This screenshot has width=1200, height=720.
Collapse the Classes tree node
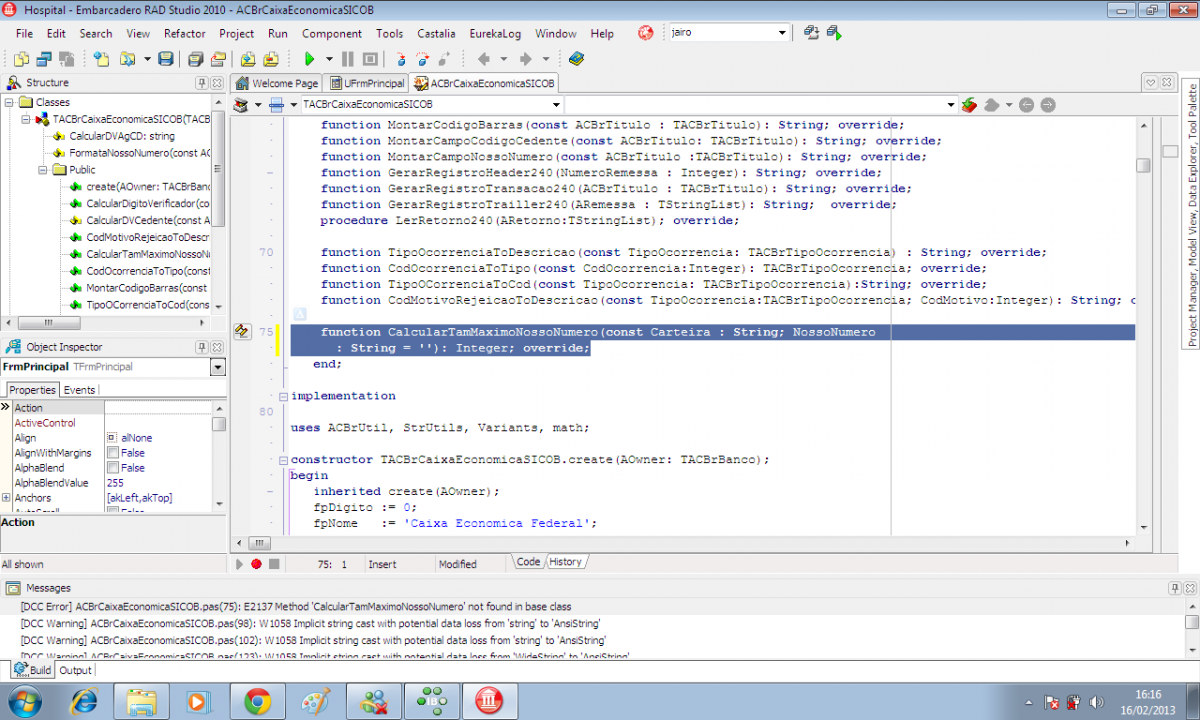click(x=9, y=102)
